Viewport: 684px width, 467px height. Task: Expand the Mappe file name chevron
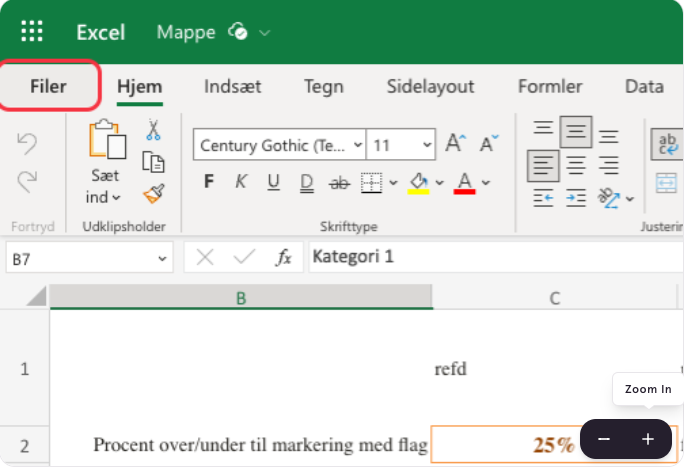click(264, 33)
